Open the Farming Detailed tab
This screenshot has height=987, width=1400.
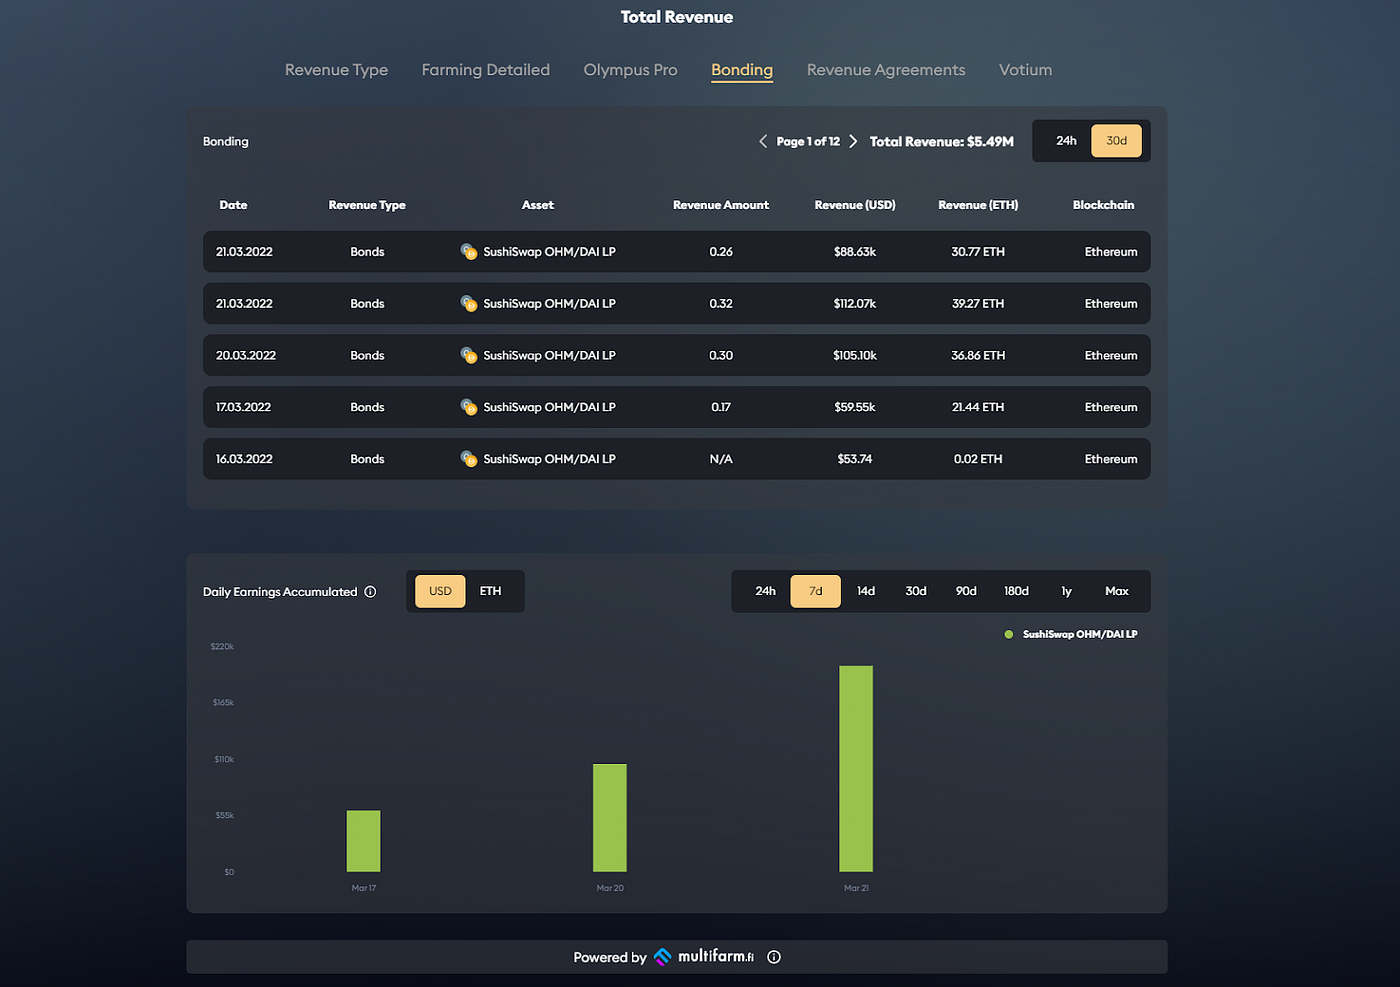click(x=485, y=70)
